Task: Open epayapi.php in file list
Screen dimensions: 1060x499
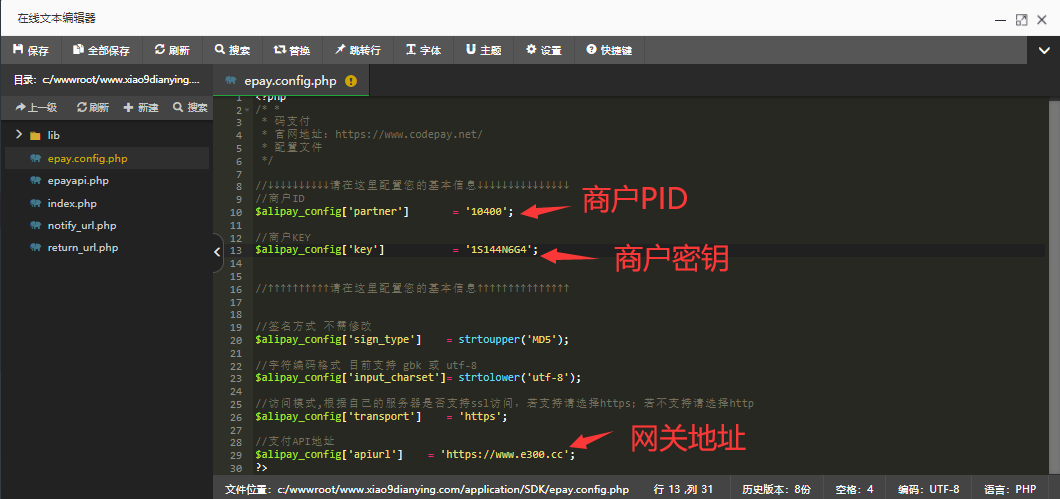Action: [78, 181]
